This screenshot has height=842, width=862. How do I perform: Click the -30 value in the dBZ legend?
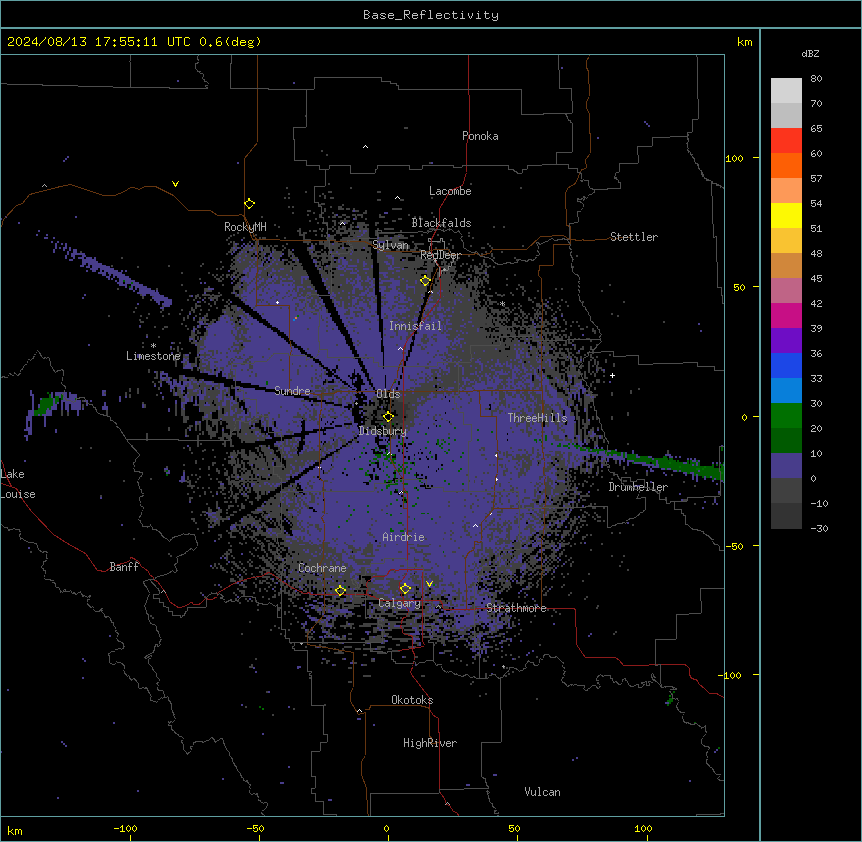tap(819, 528)
